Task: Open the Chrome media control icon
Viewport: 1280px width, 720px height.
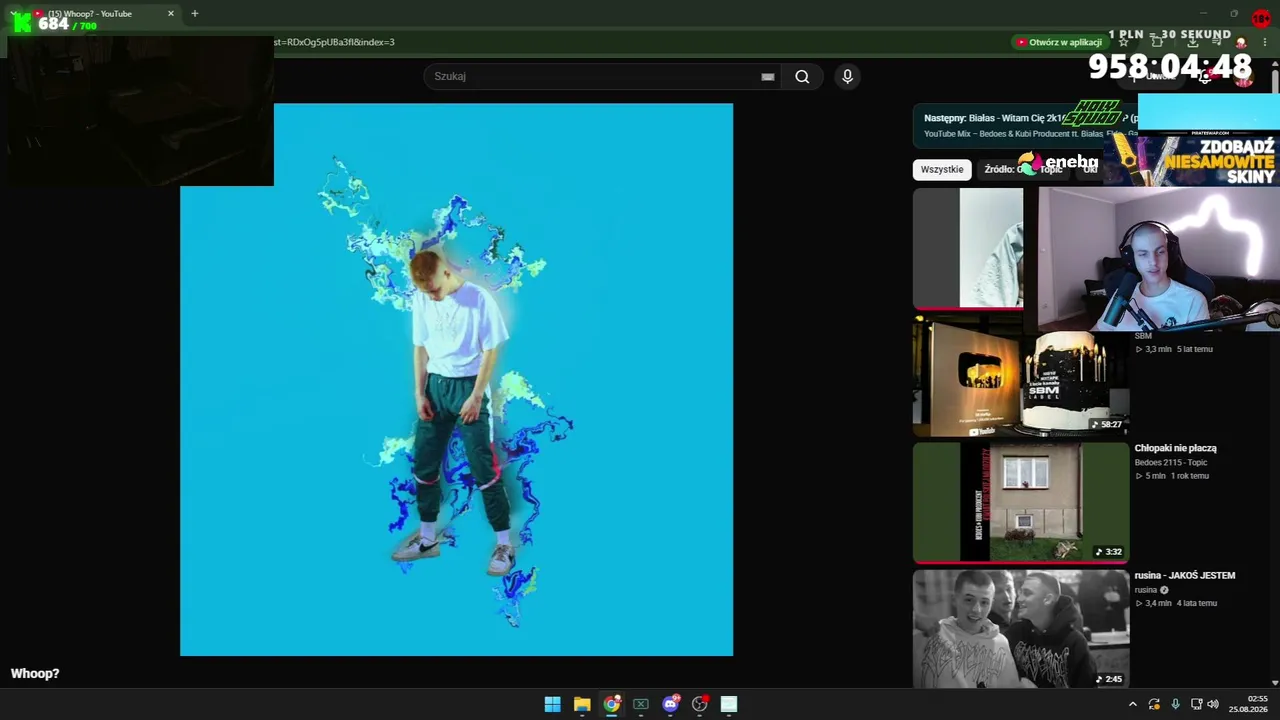Action: (x=1217, y=42)
